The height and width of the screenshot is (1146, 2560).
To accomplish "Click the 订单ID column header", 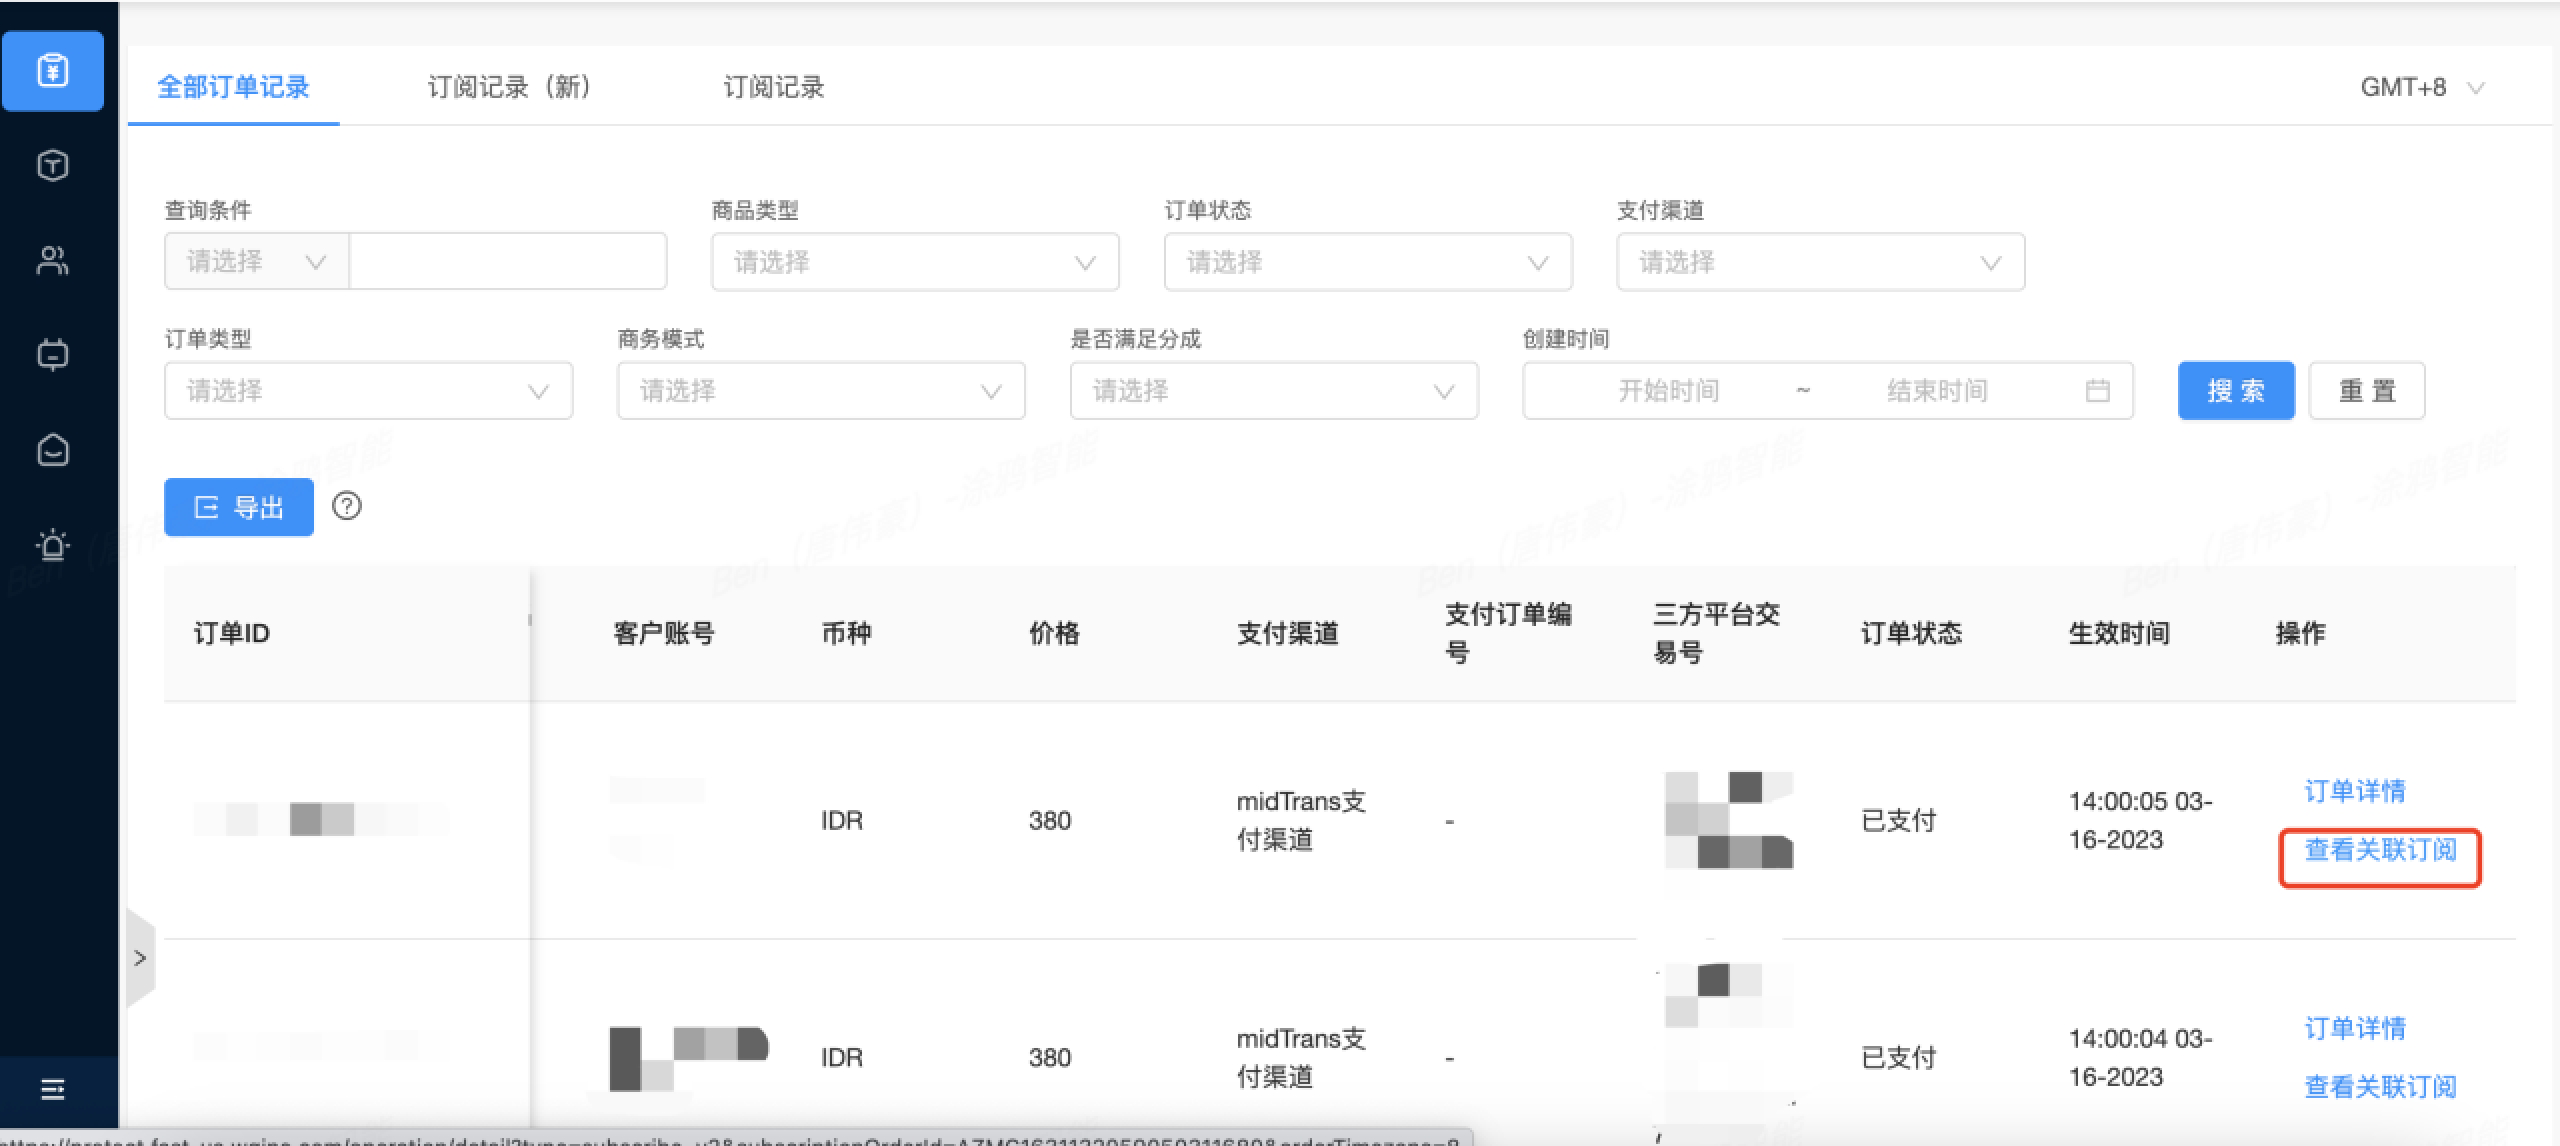I will pos(231,633).
